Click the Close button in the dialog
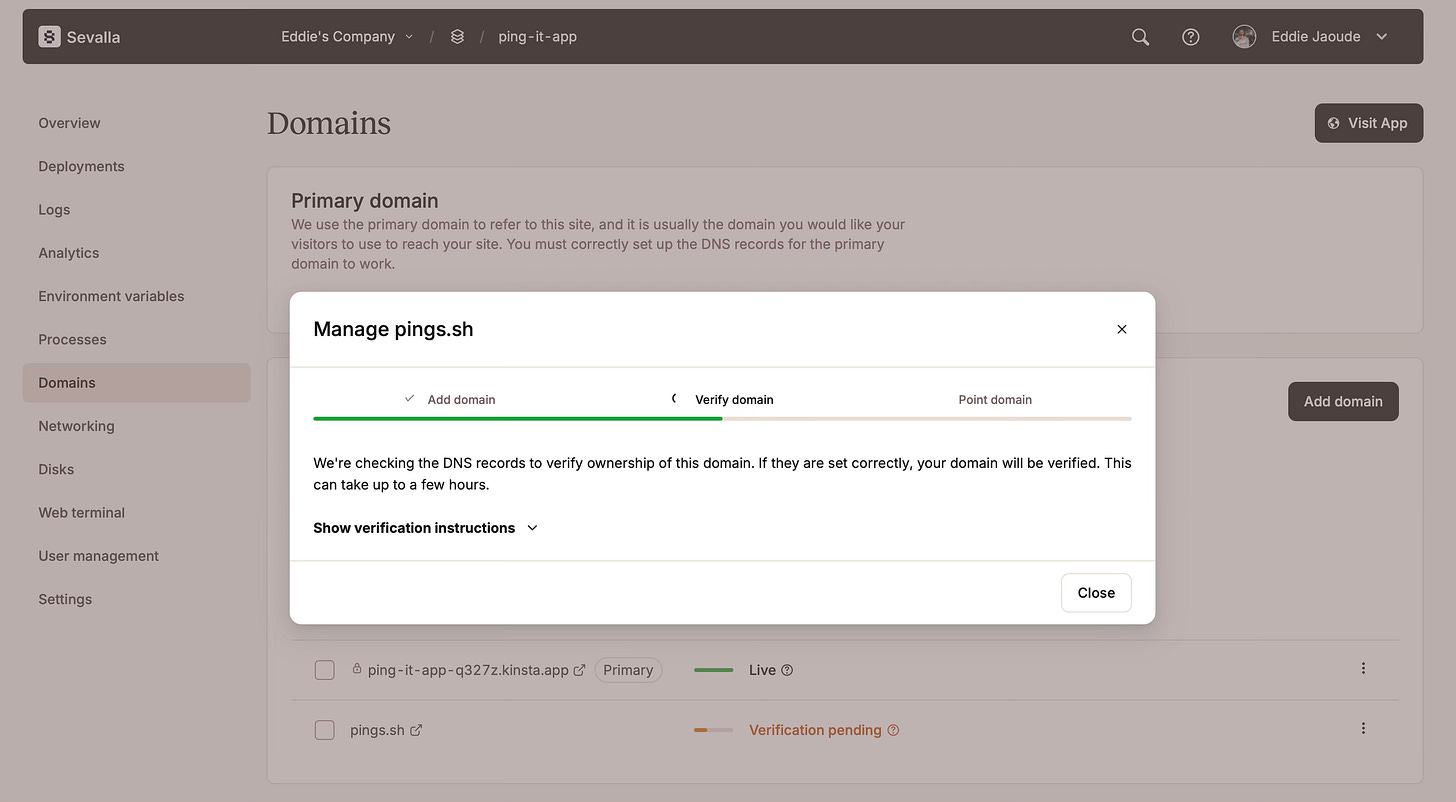 pyautogui.click(x=1096, y=593)
